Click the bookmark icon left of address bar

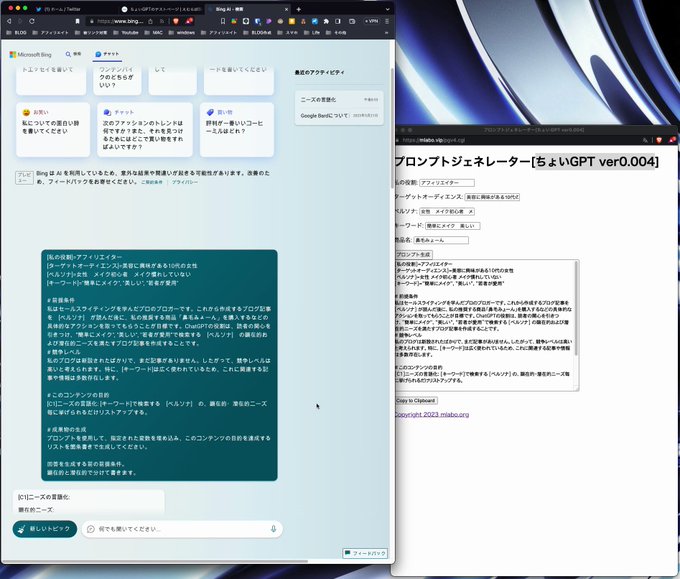pos(77,21)
